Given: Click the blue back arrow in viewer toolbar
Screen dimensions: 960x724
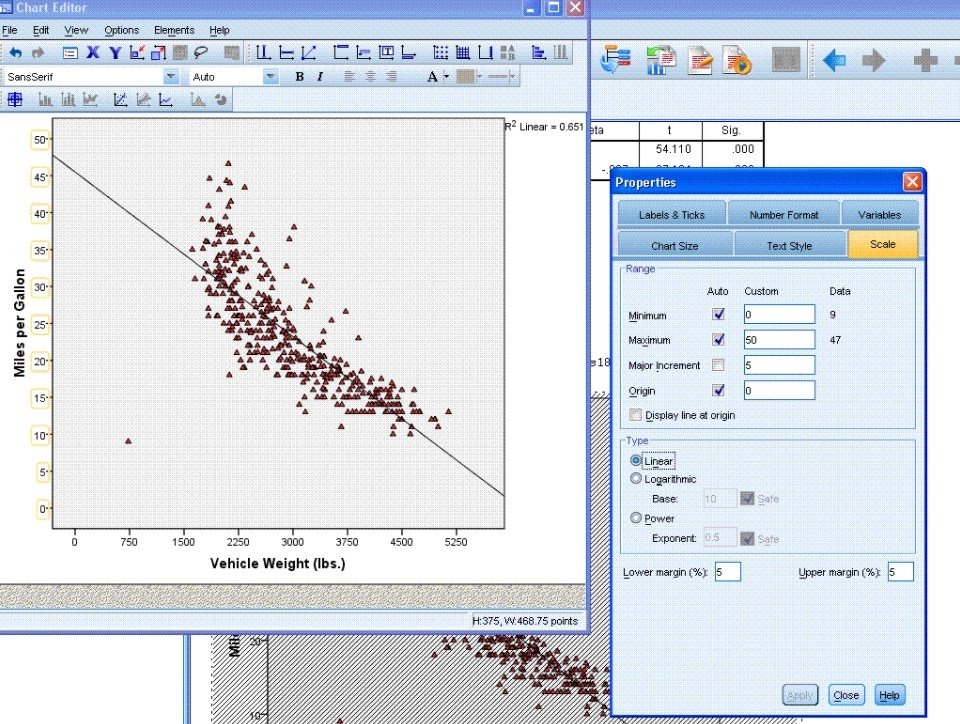Looking at the screenshot, I should pyautogui.click(x=834, y=61).
